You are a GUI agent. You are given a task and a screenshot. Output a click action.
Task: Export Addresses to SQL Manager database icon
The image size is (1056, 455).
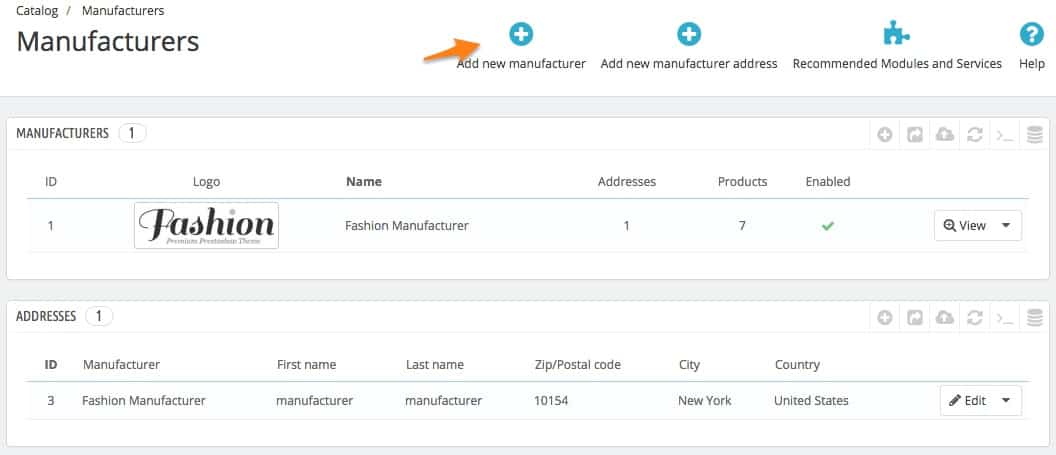pyautogui.click(x=1035, y=318)
